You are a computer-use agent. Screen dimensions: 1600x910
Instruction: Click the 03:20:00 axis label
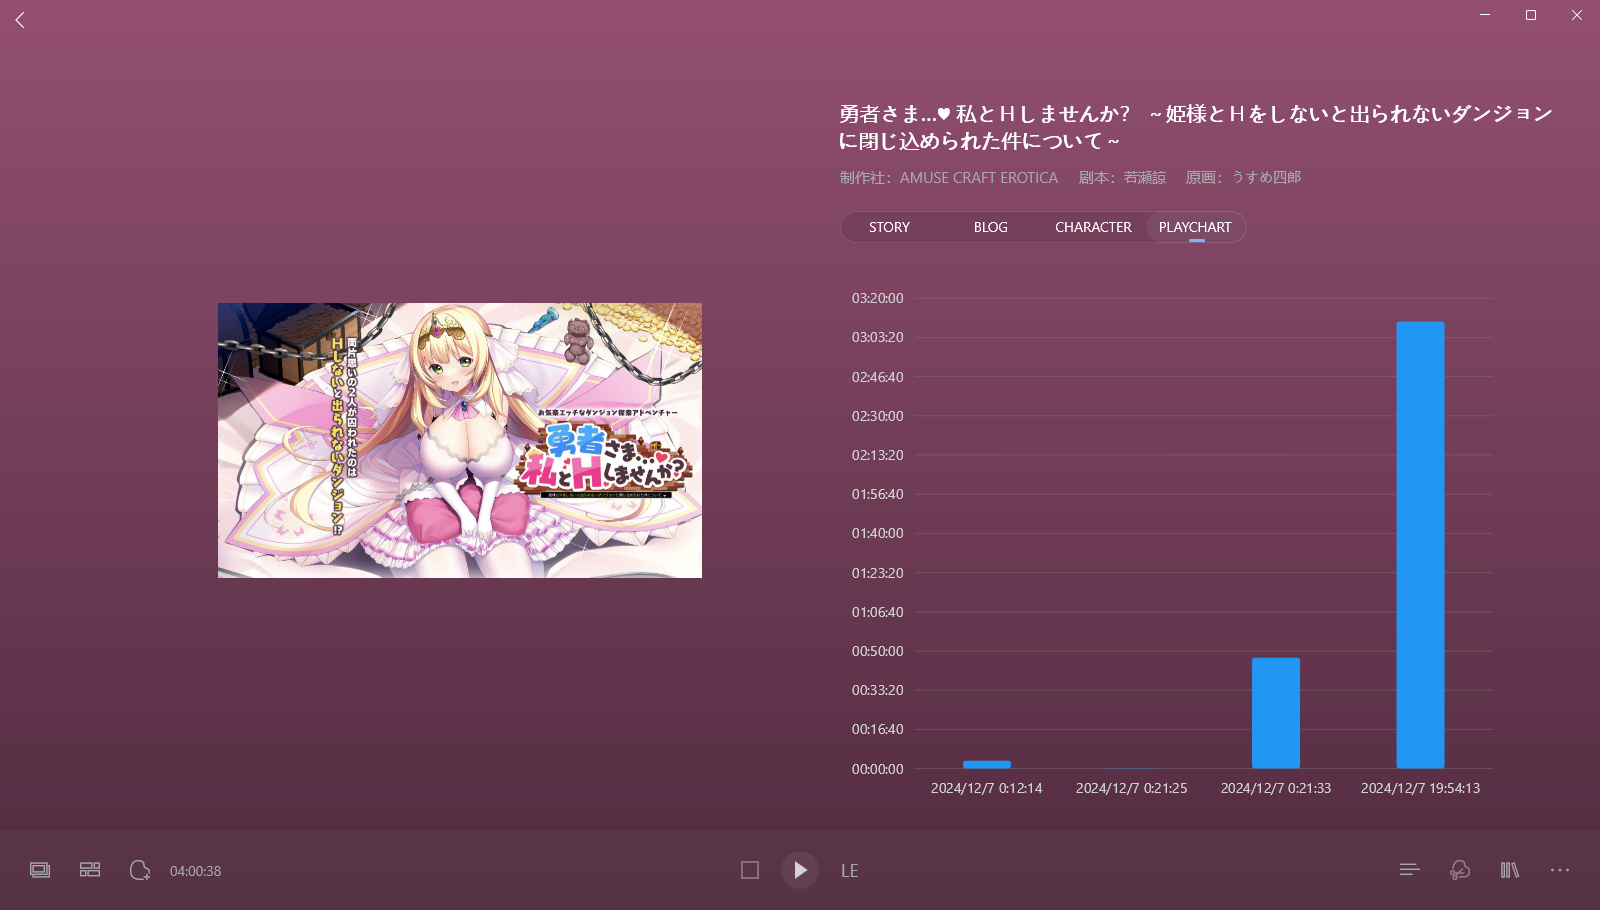[877, 298]
